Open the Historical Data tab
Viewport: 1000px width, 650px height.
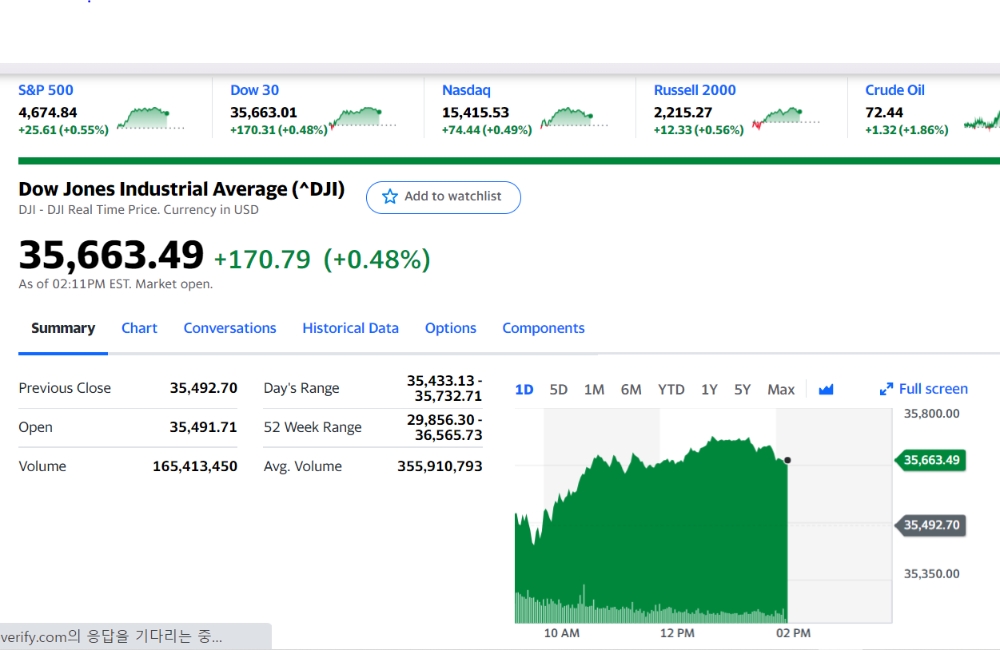tap(350, 328)
